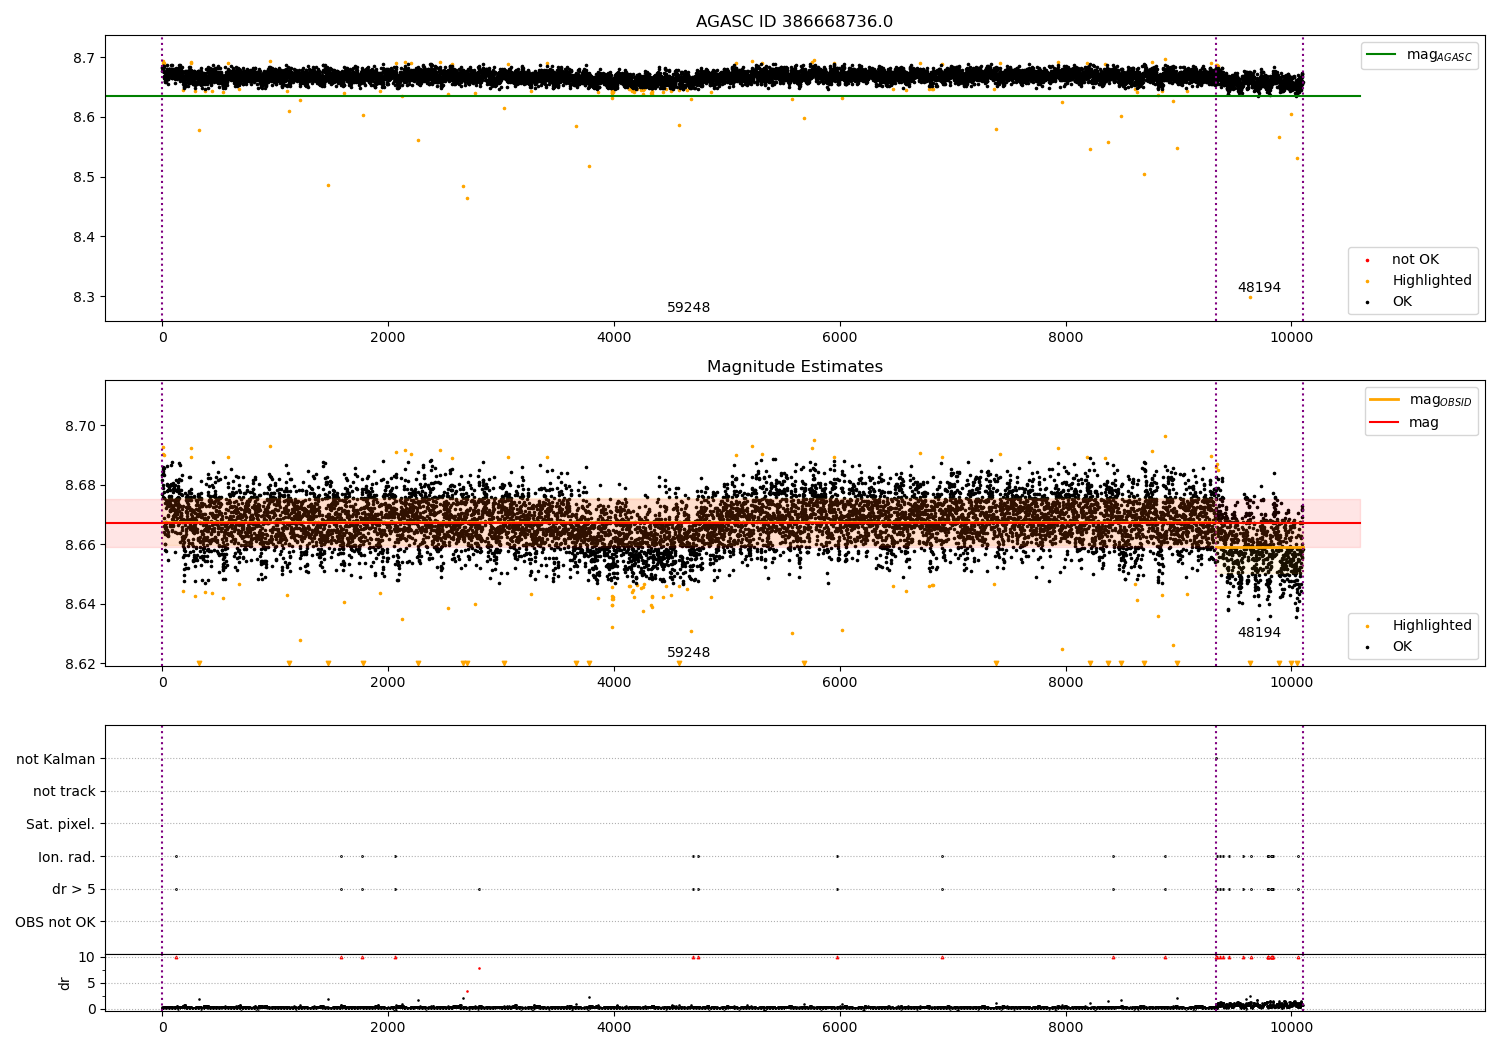The height and width of the screenshot is (1050, 1500).
Task: Click the 'not Kalman' row label
Action: coord(56,760)
